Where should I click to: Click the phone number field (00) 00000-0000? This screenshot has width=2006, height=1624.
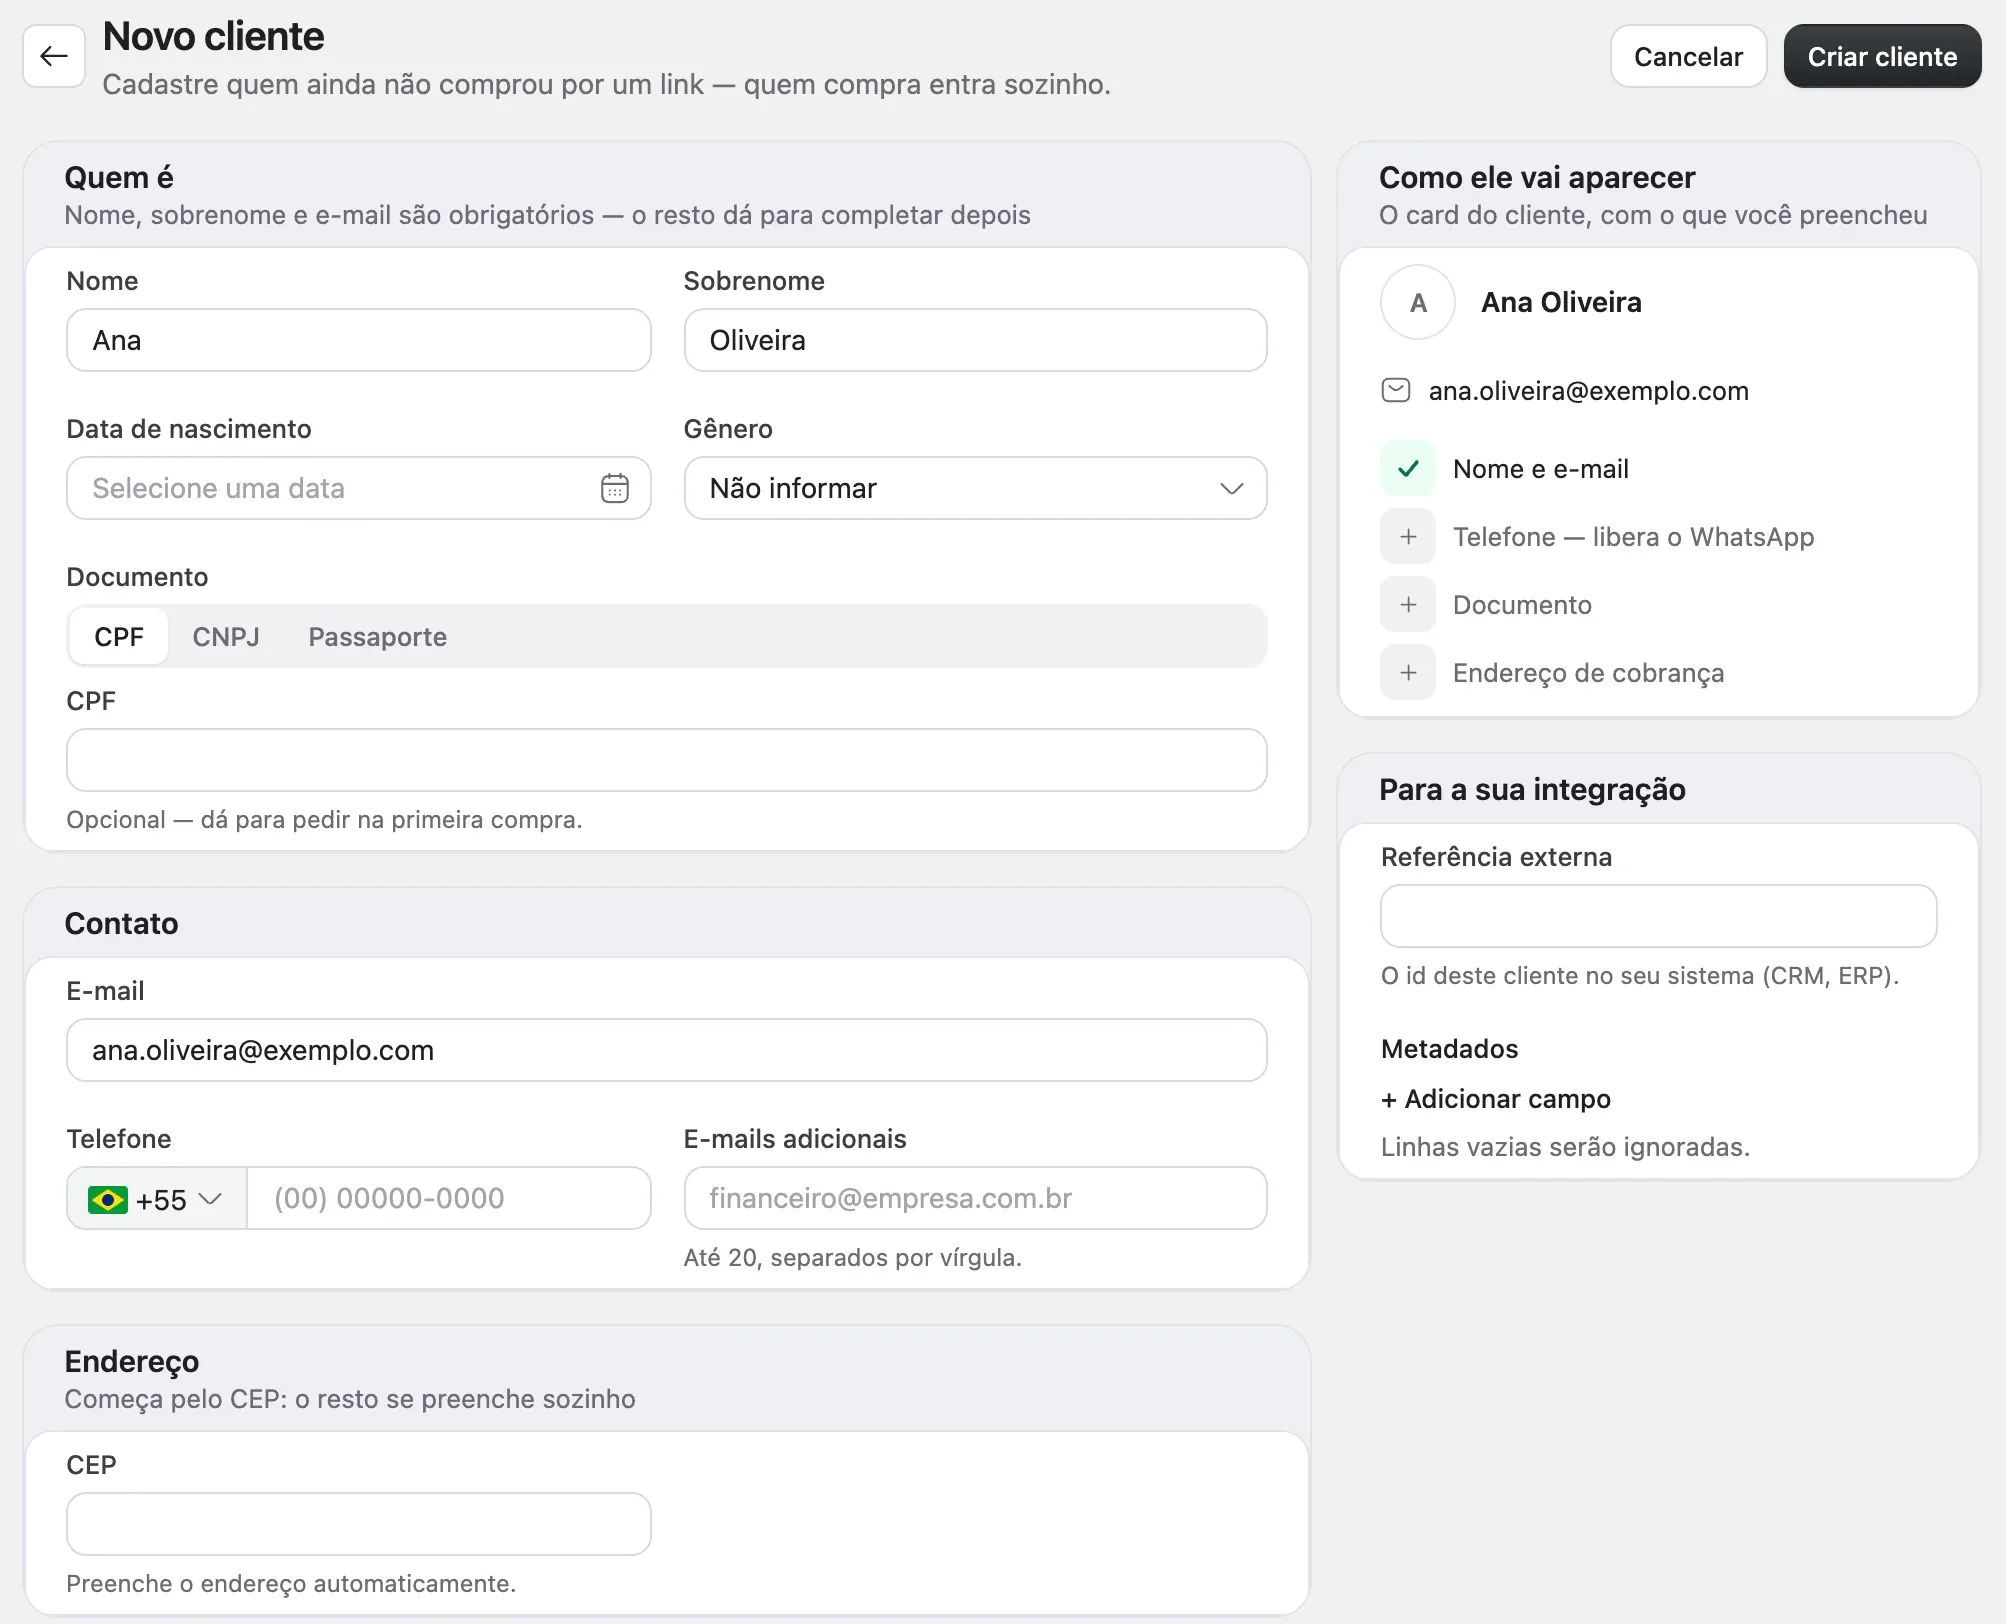tap(448, 1198)
